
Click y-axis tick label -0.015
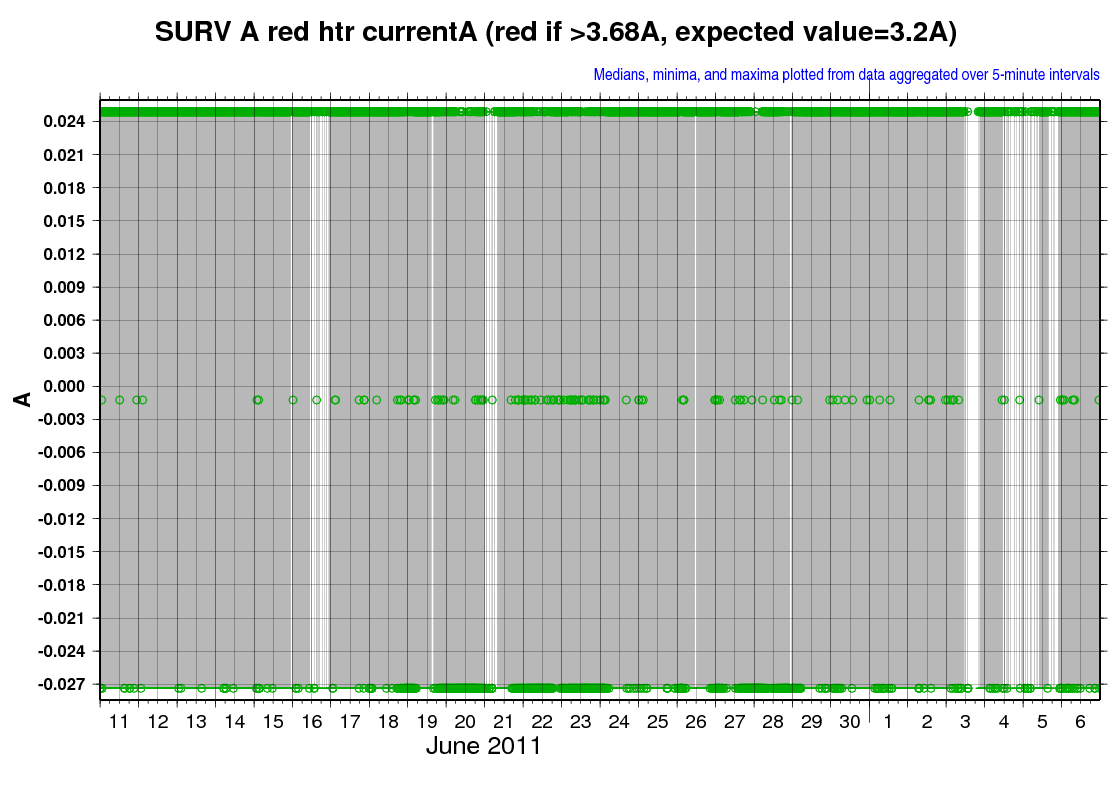click(x=61, y=552)
